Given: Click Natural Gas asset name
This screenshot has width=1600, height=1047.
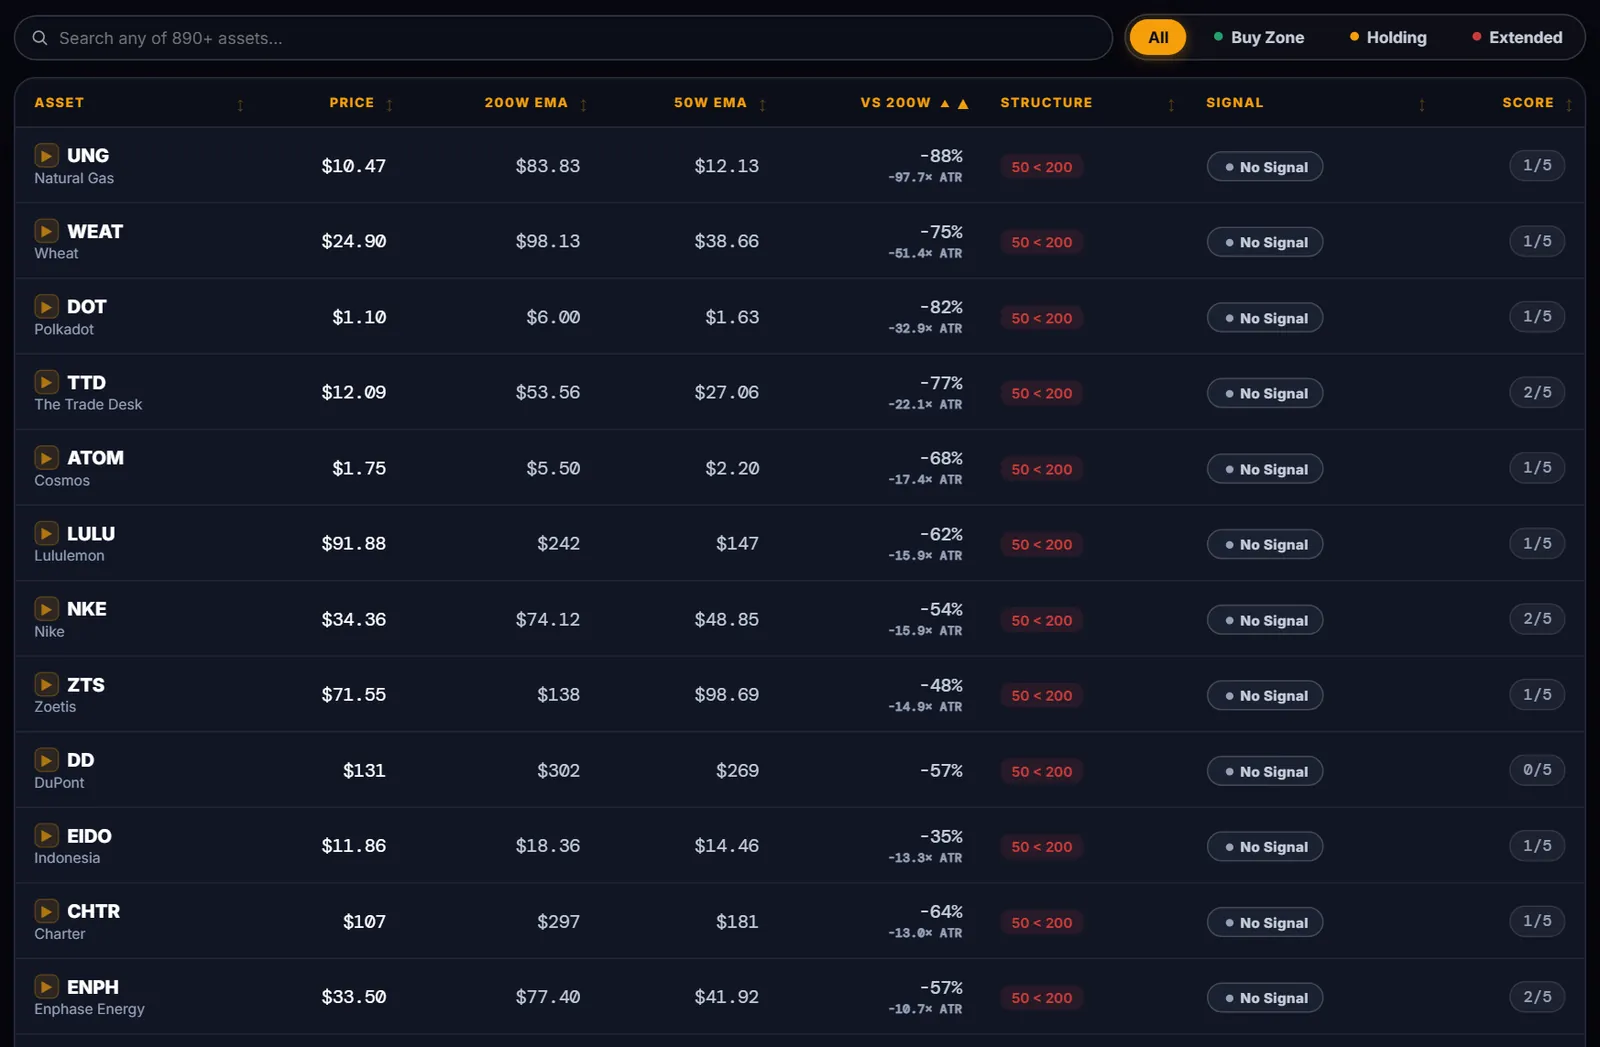Looking at the screenshot, I should (x=74, y=178).
